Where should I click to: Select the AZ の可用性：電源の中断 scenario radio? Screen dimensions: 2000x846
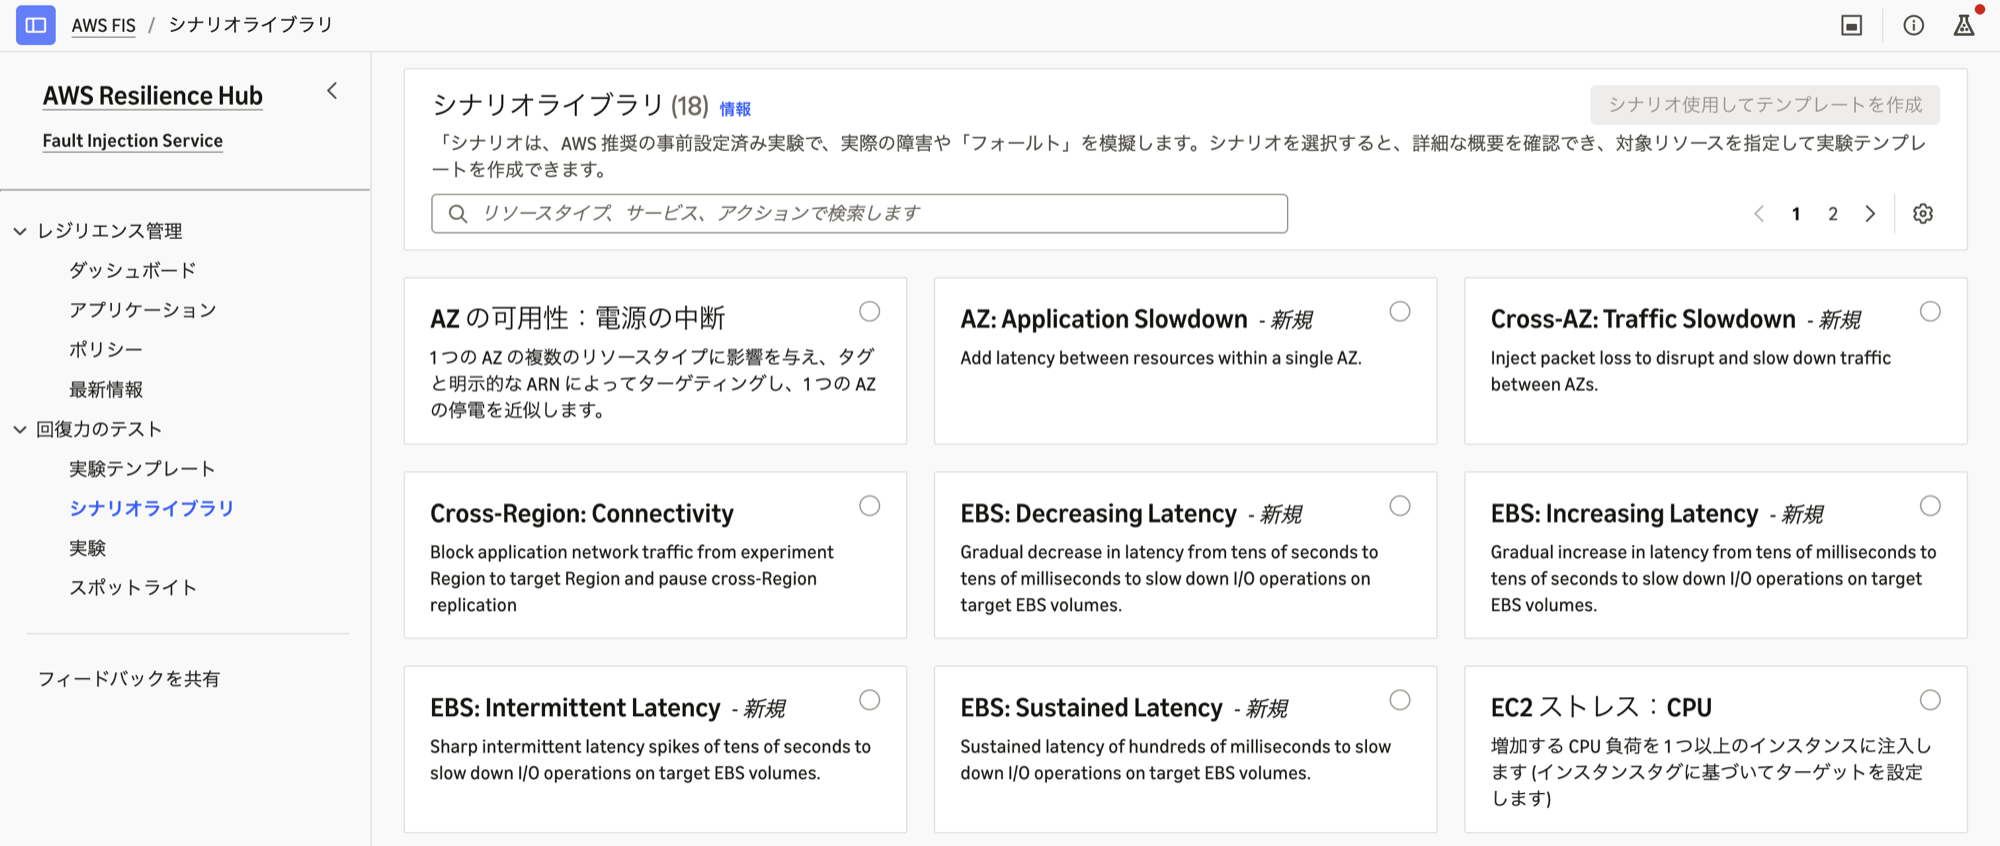tap(870, 312)
